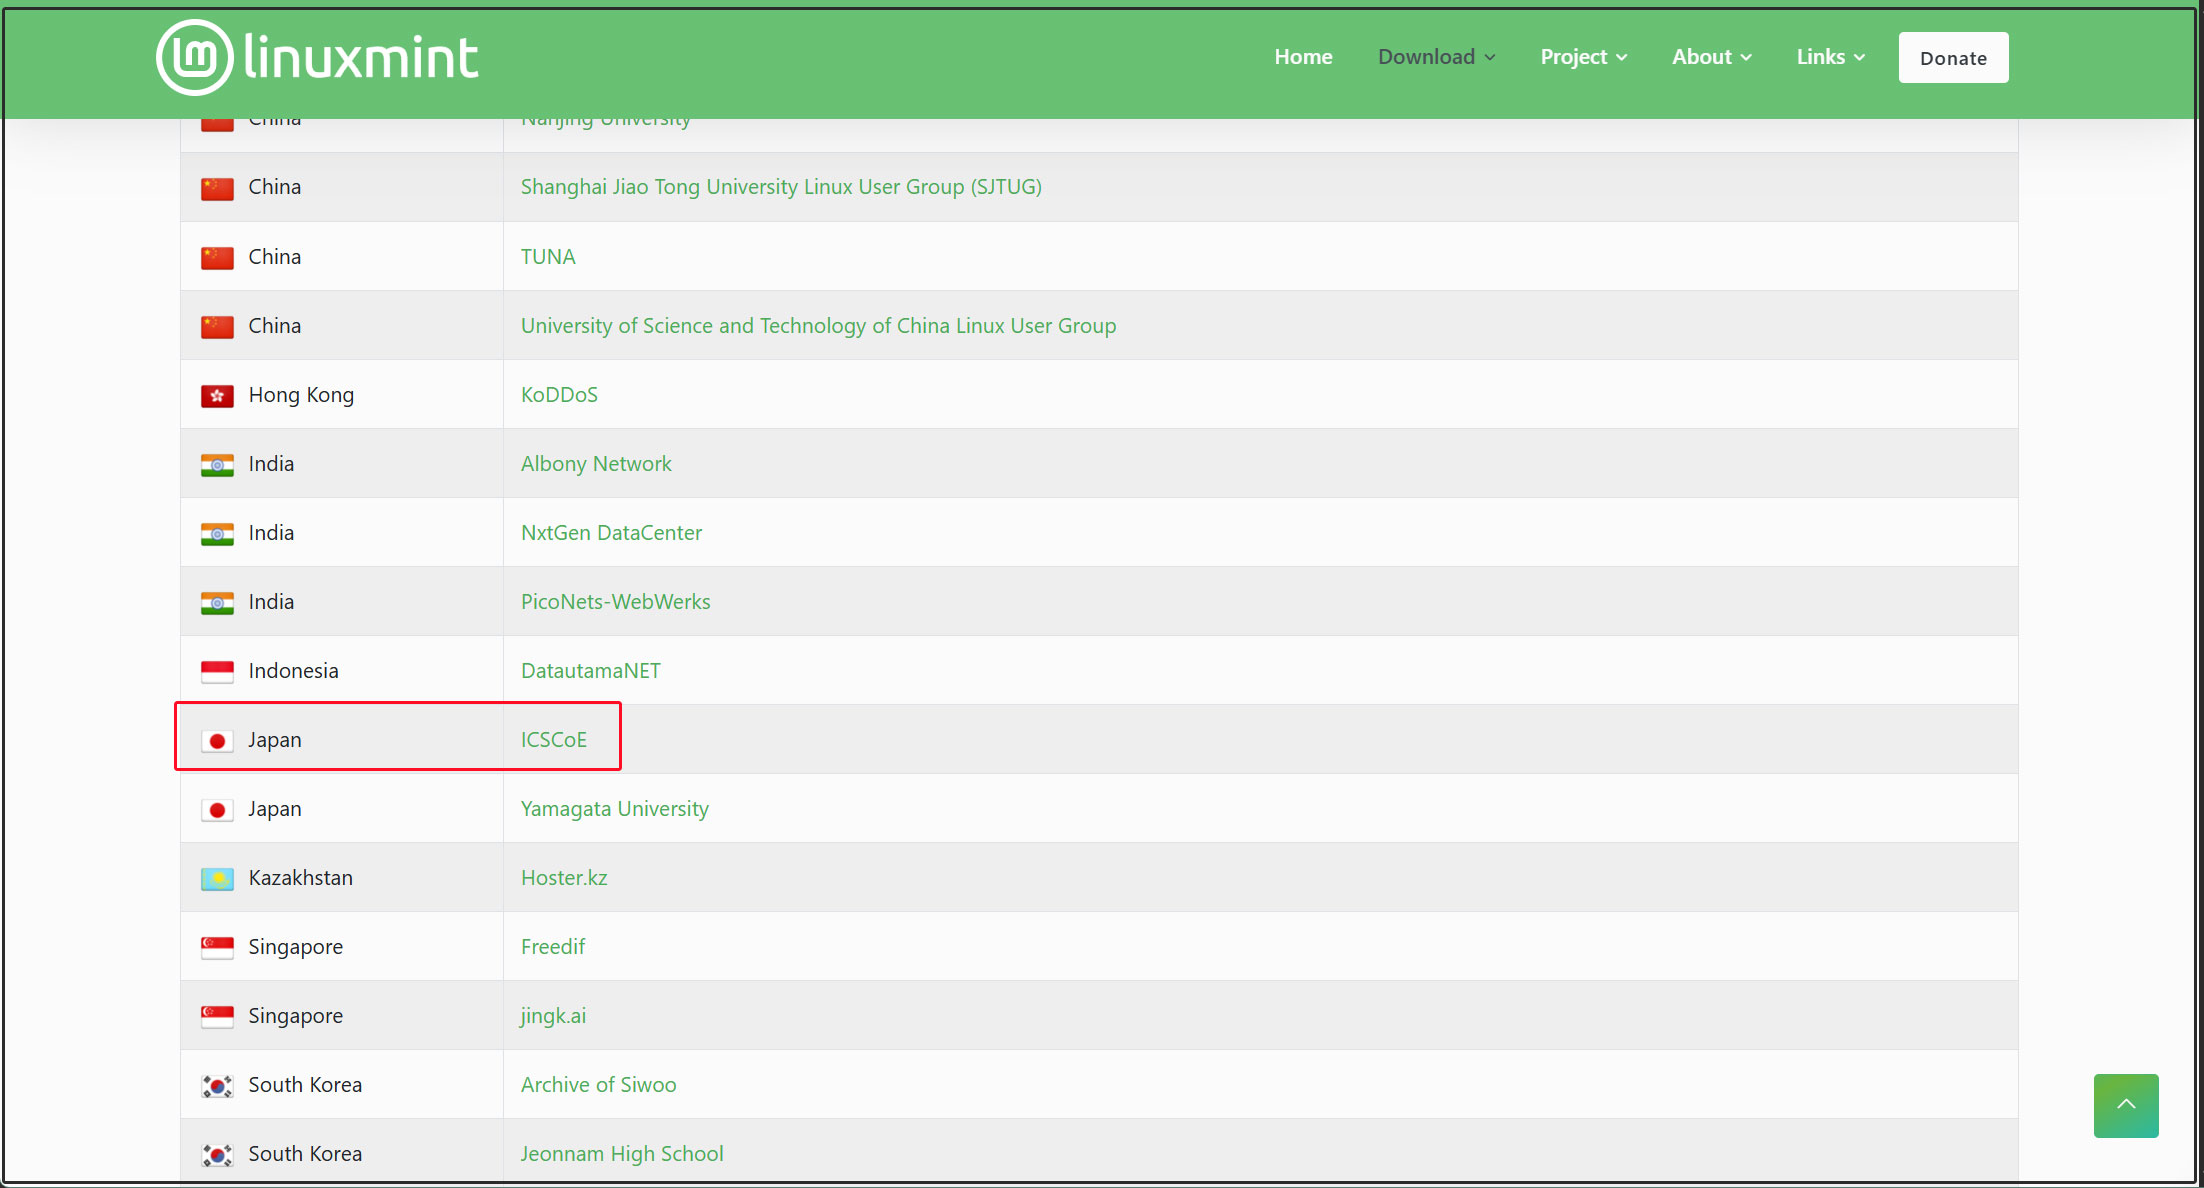This screenshot has height=1188, width=2204.
Task: Expand the About menu
Action: pos(1711,57)
